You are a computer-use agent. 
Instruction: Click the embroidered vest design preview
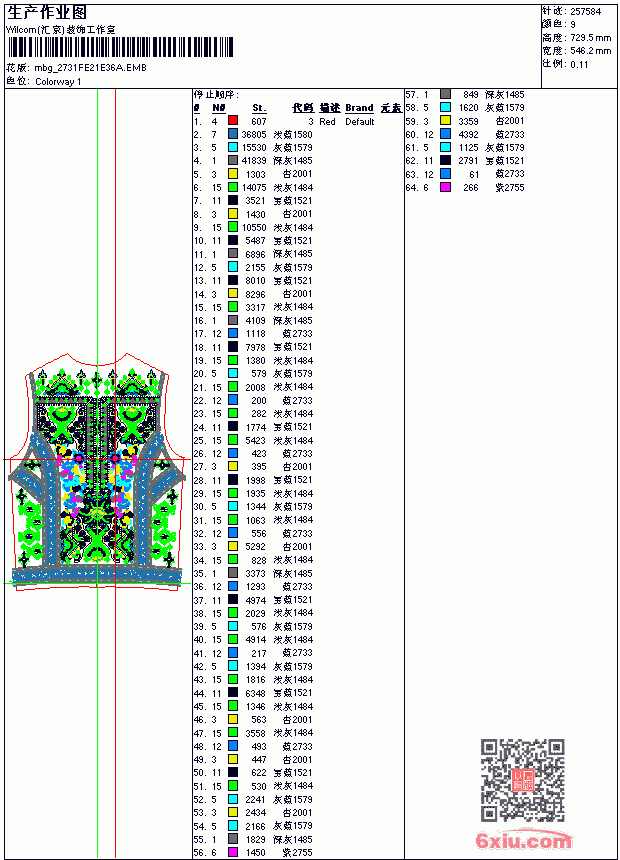(97, 472)
